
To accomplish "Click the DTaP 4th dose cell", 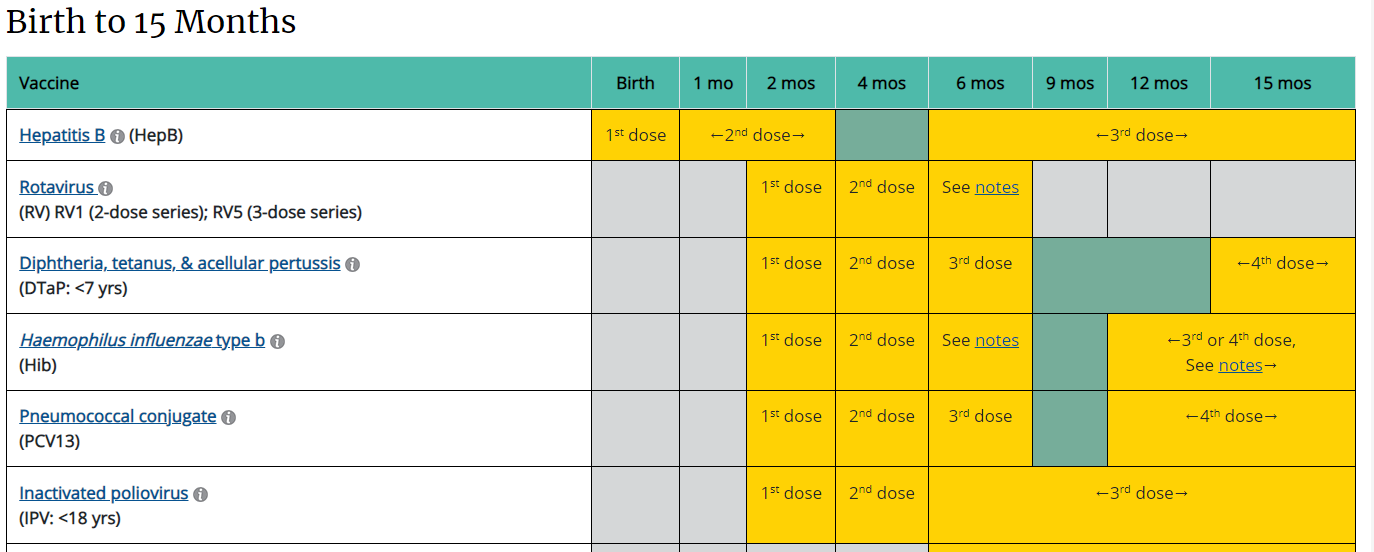I will click(1282, 264).
